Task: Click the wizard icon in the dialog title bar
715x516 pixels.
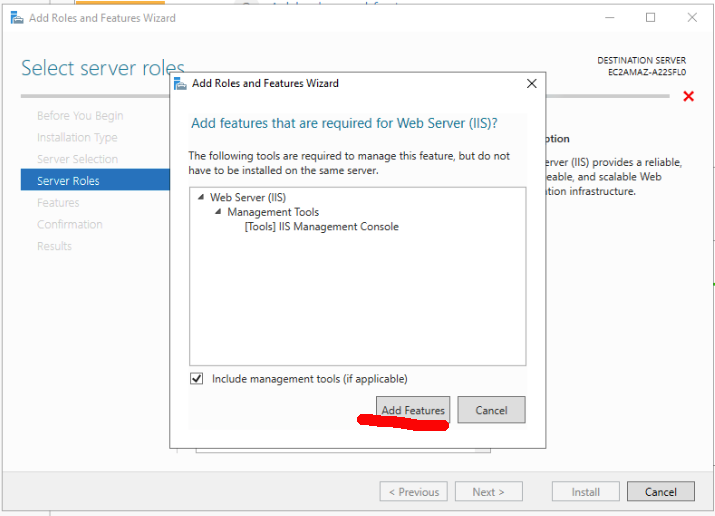Action: (x=180, y=84)
